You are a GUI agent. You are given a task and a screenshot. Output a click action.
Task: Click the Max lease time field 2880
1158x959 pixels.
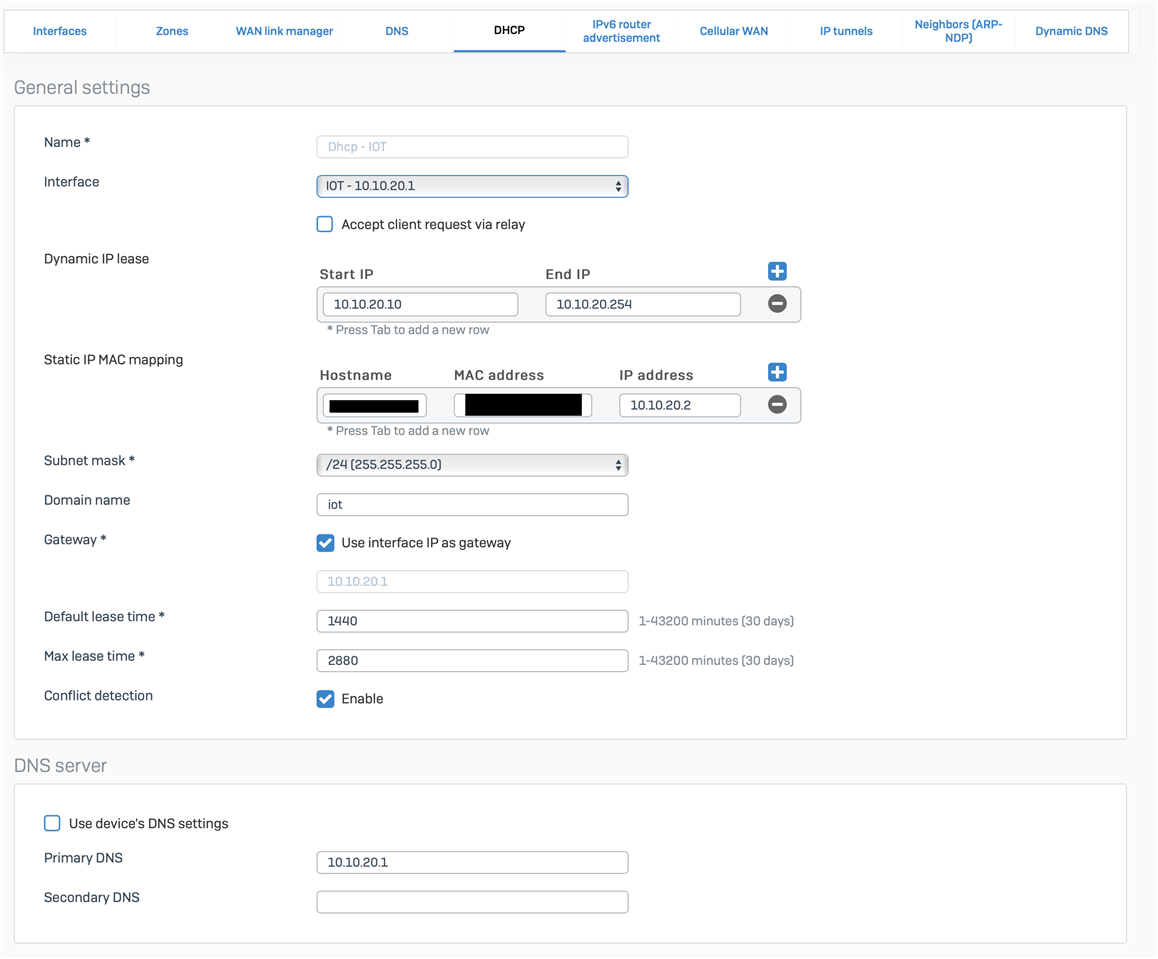[473, 661]
